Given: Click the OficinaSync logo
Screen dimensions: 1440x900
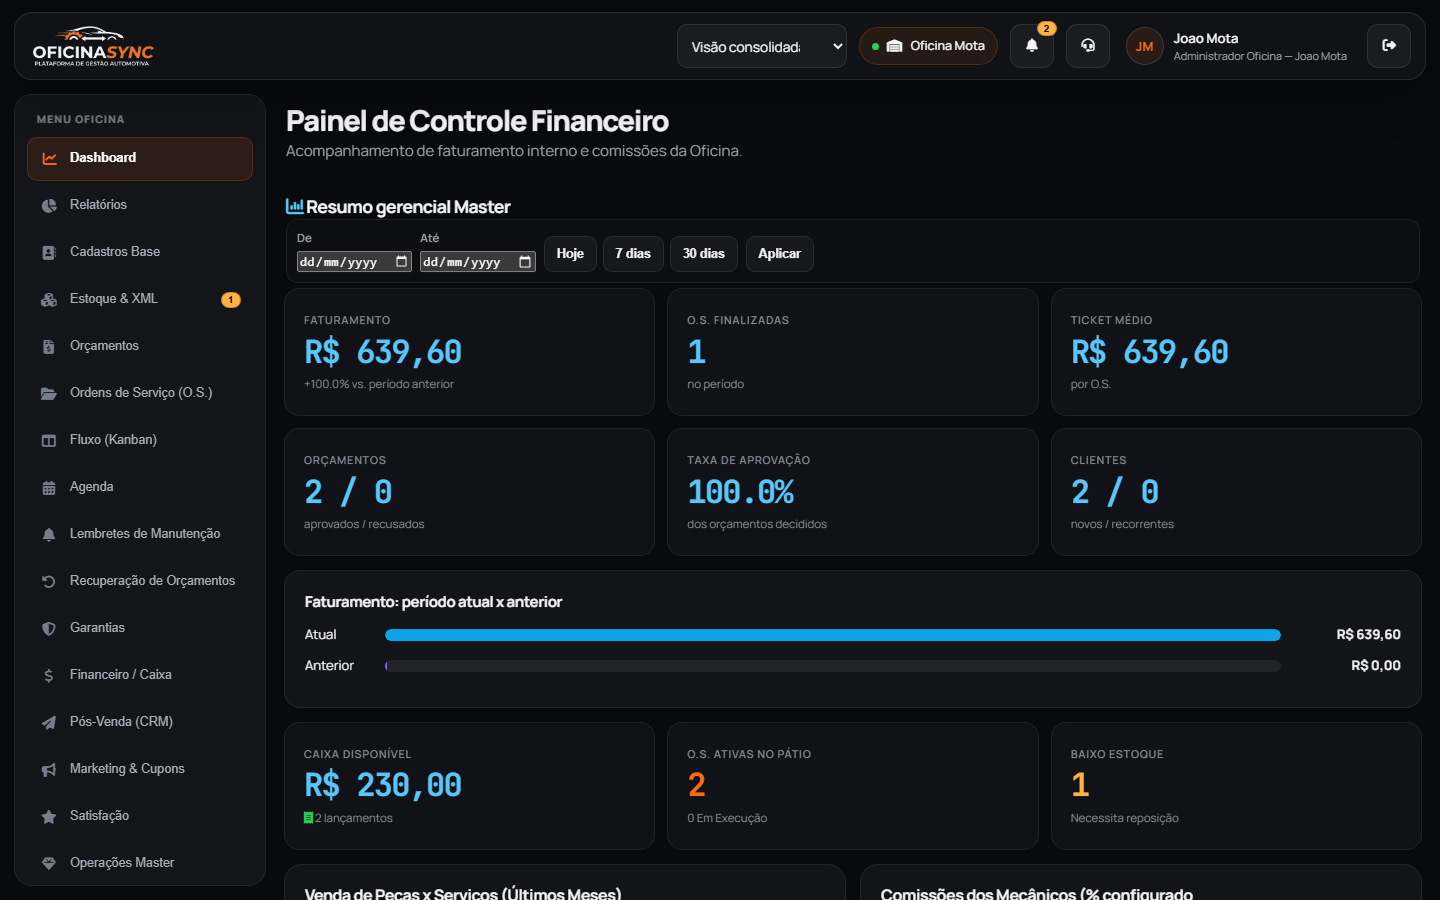Looking at the screenshot, I should [x=93, y=46].
